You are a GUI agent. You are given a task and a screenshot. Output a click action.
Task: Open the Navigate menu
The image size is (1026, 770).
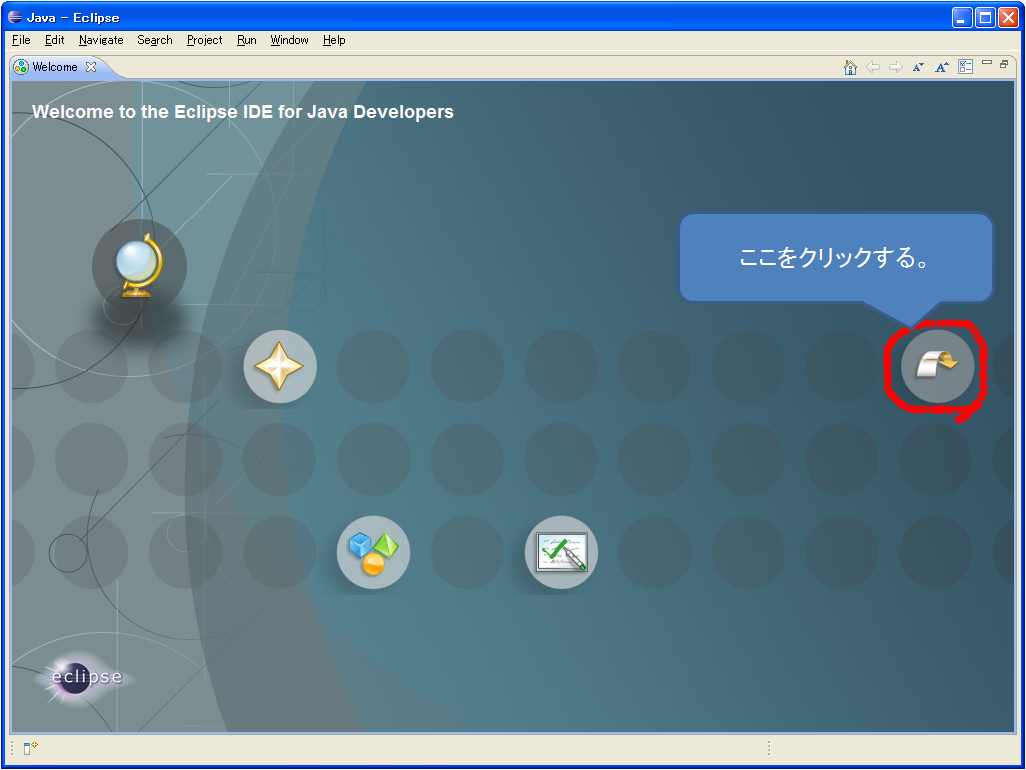[x=101, y=40]
